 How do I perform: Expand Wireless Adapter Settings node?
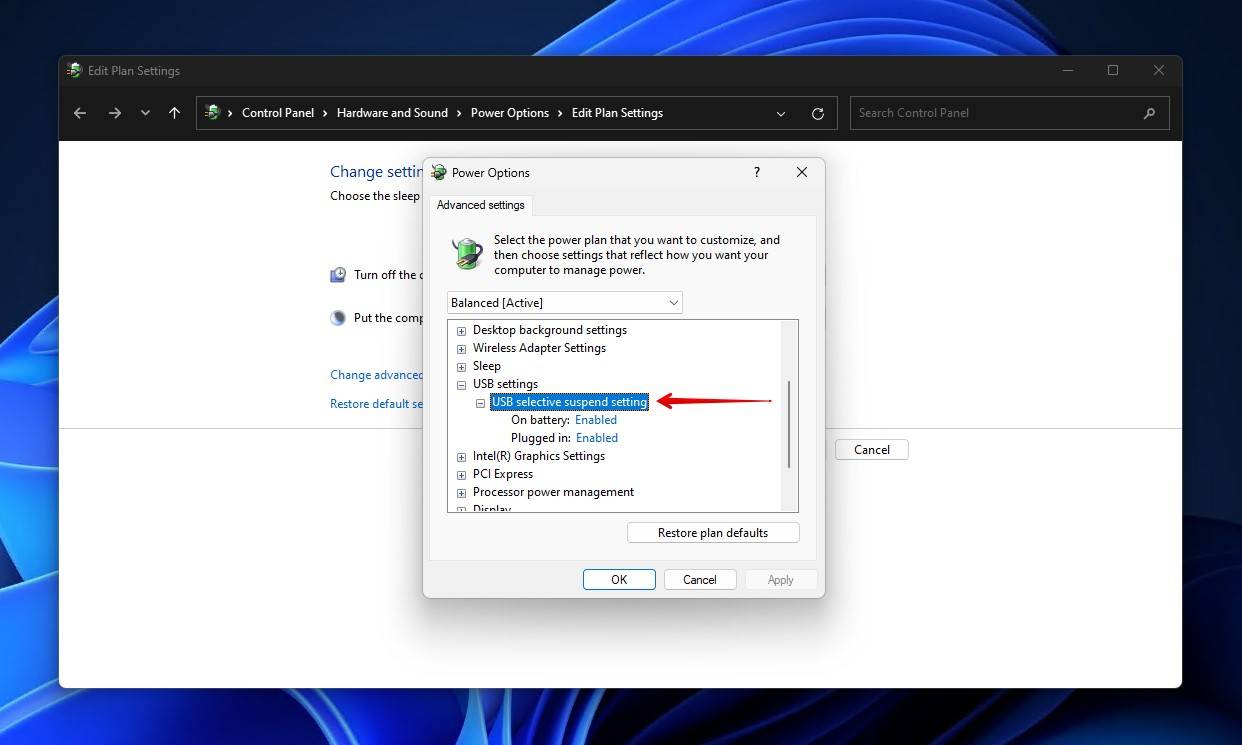[461, 348]
